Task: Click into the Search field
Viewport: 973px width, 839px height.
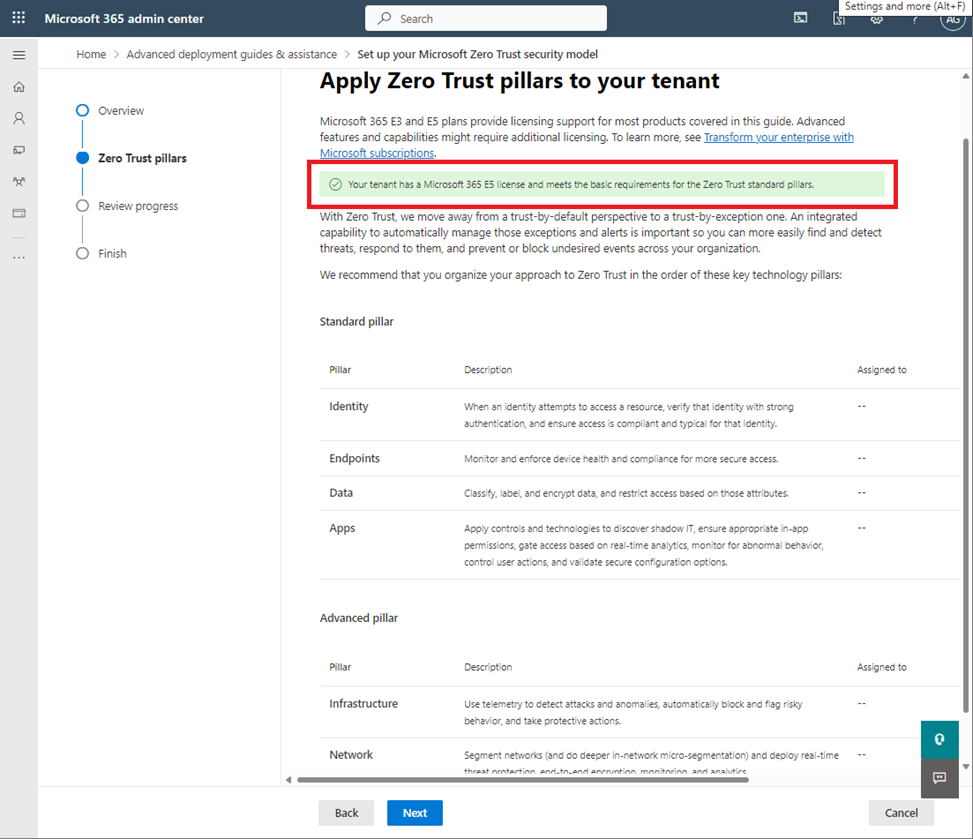Action: pos(486,18)
